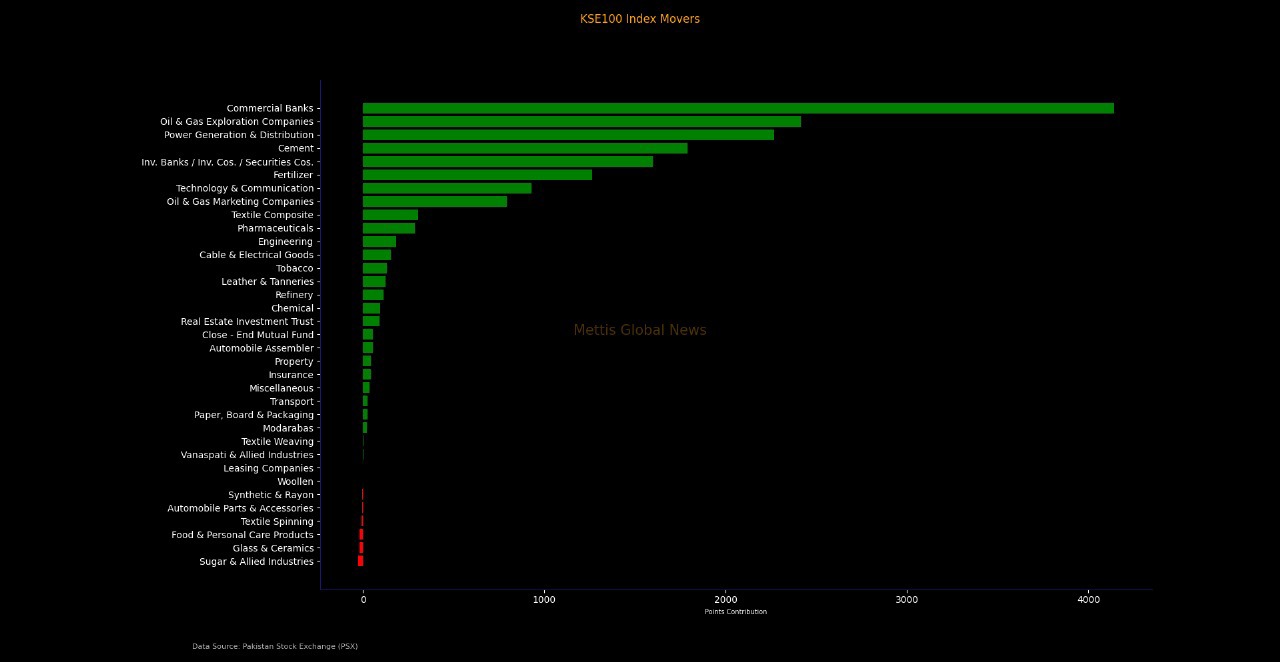Click the Pharmaceuticals category label
Image resolution: width=1280 pixels, height=662 pixels.
tap(275, 228)
